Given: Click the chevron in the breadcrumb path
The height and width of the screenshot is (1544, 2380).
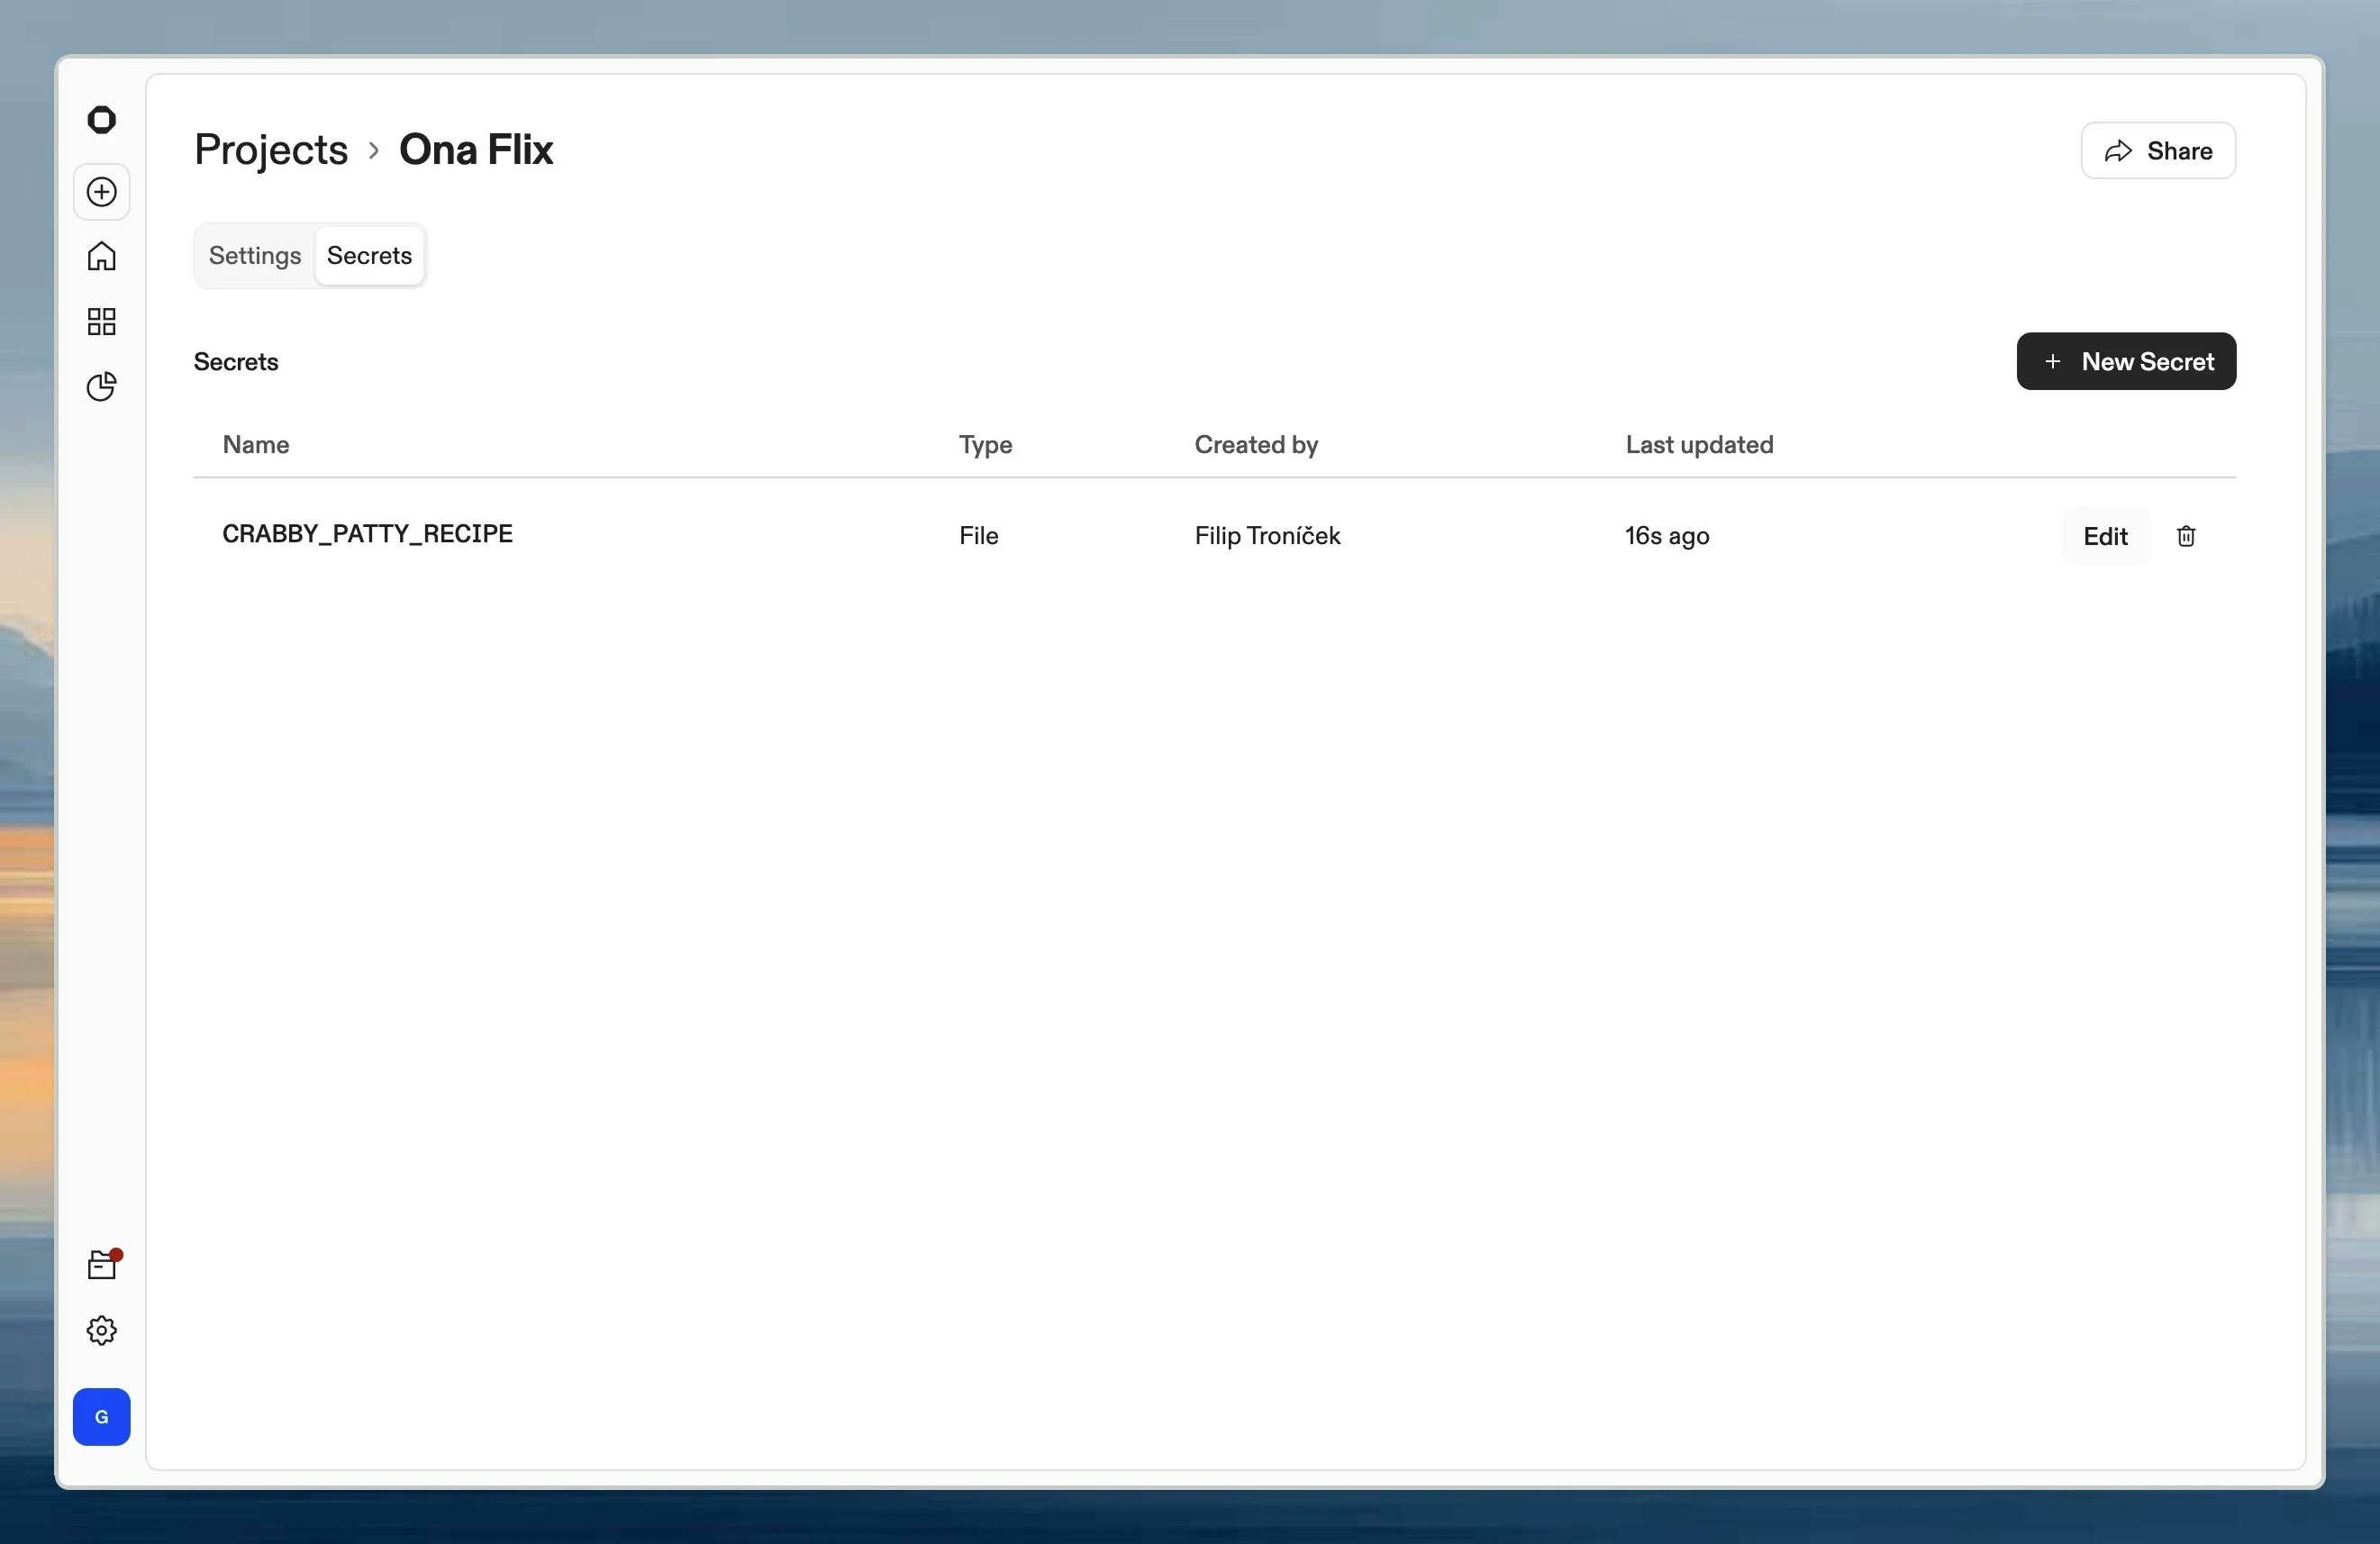Looking at the screenshot, I should [373, 150].
